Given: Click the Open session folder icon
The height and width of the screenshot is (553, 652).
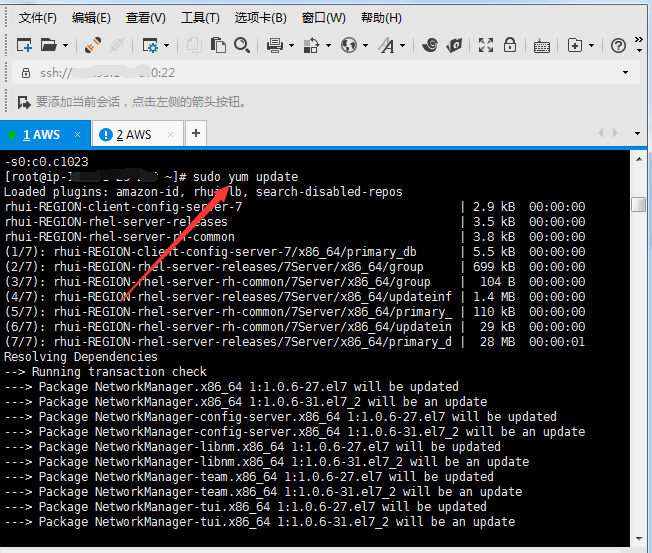Looking at the screenshot, I should (49, 45).
